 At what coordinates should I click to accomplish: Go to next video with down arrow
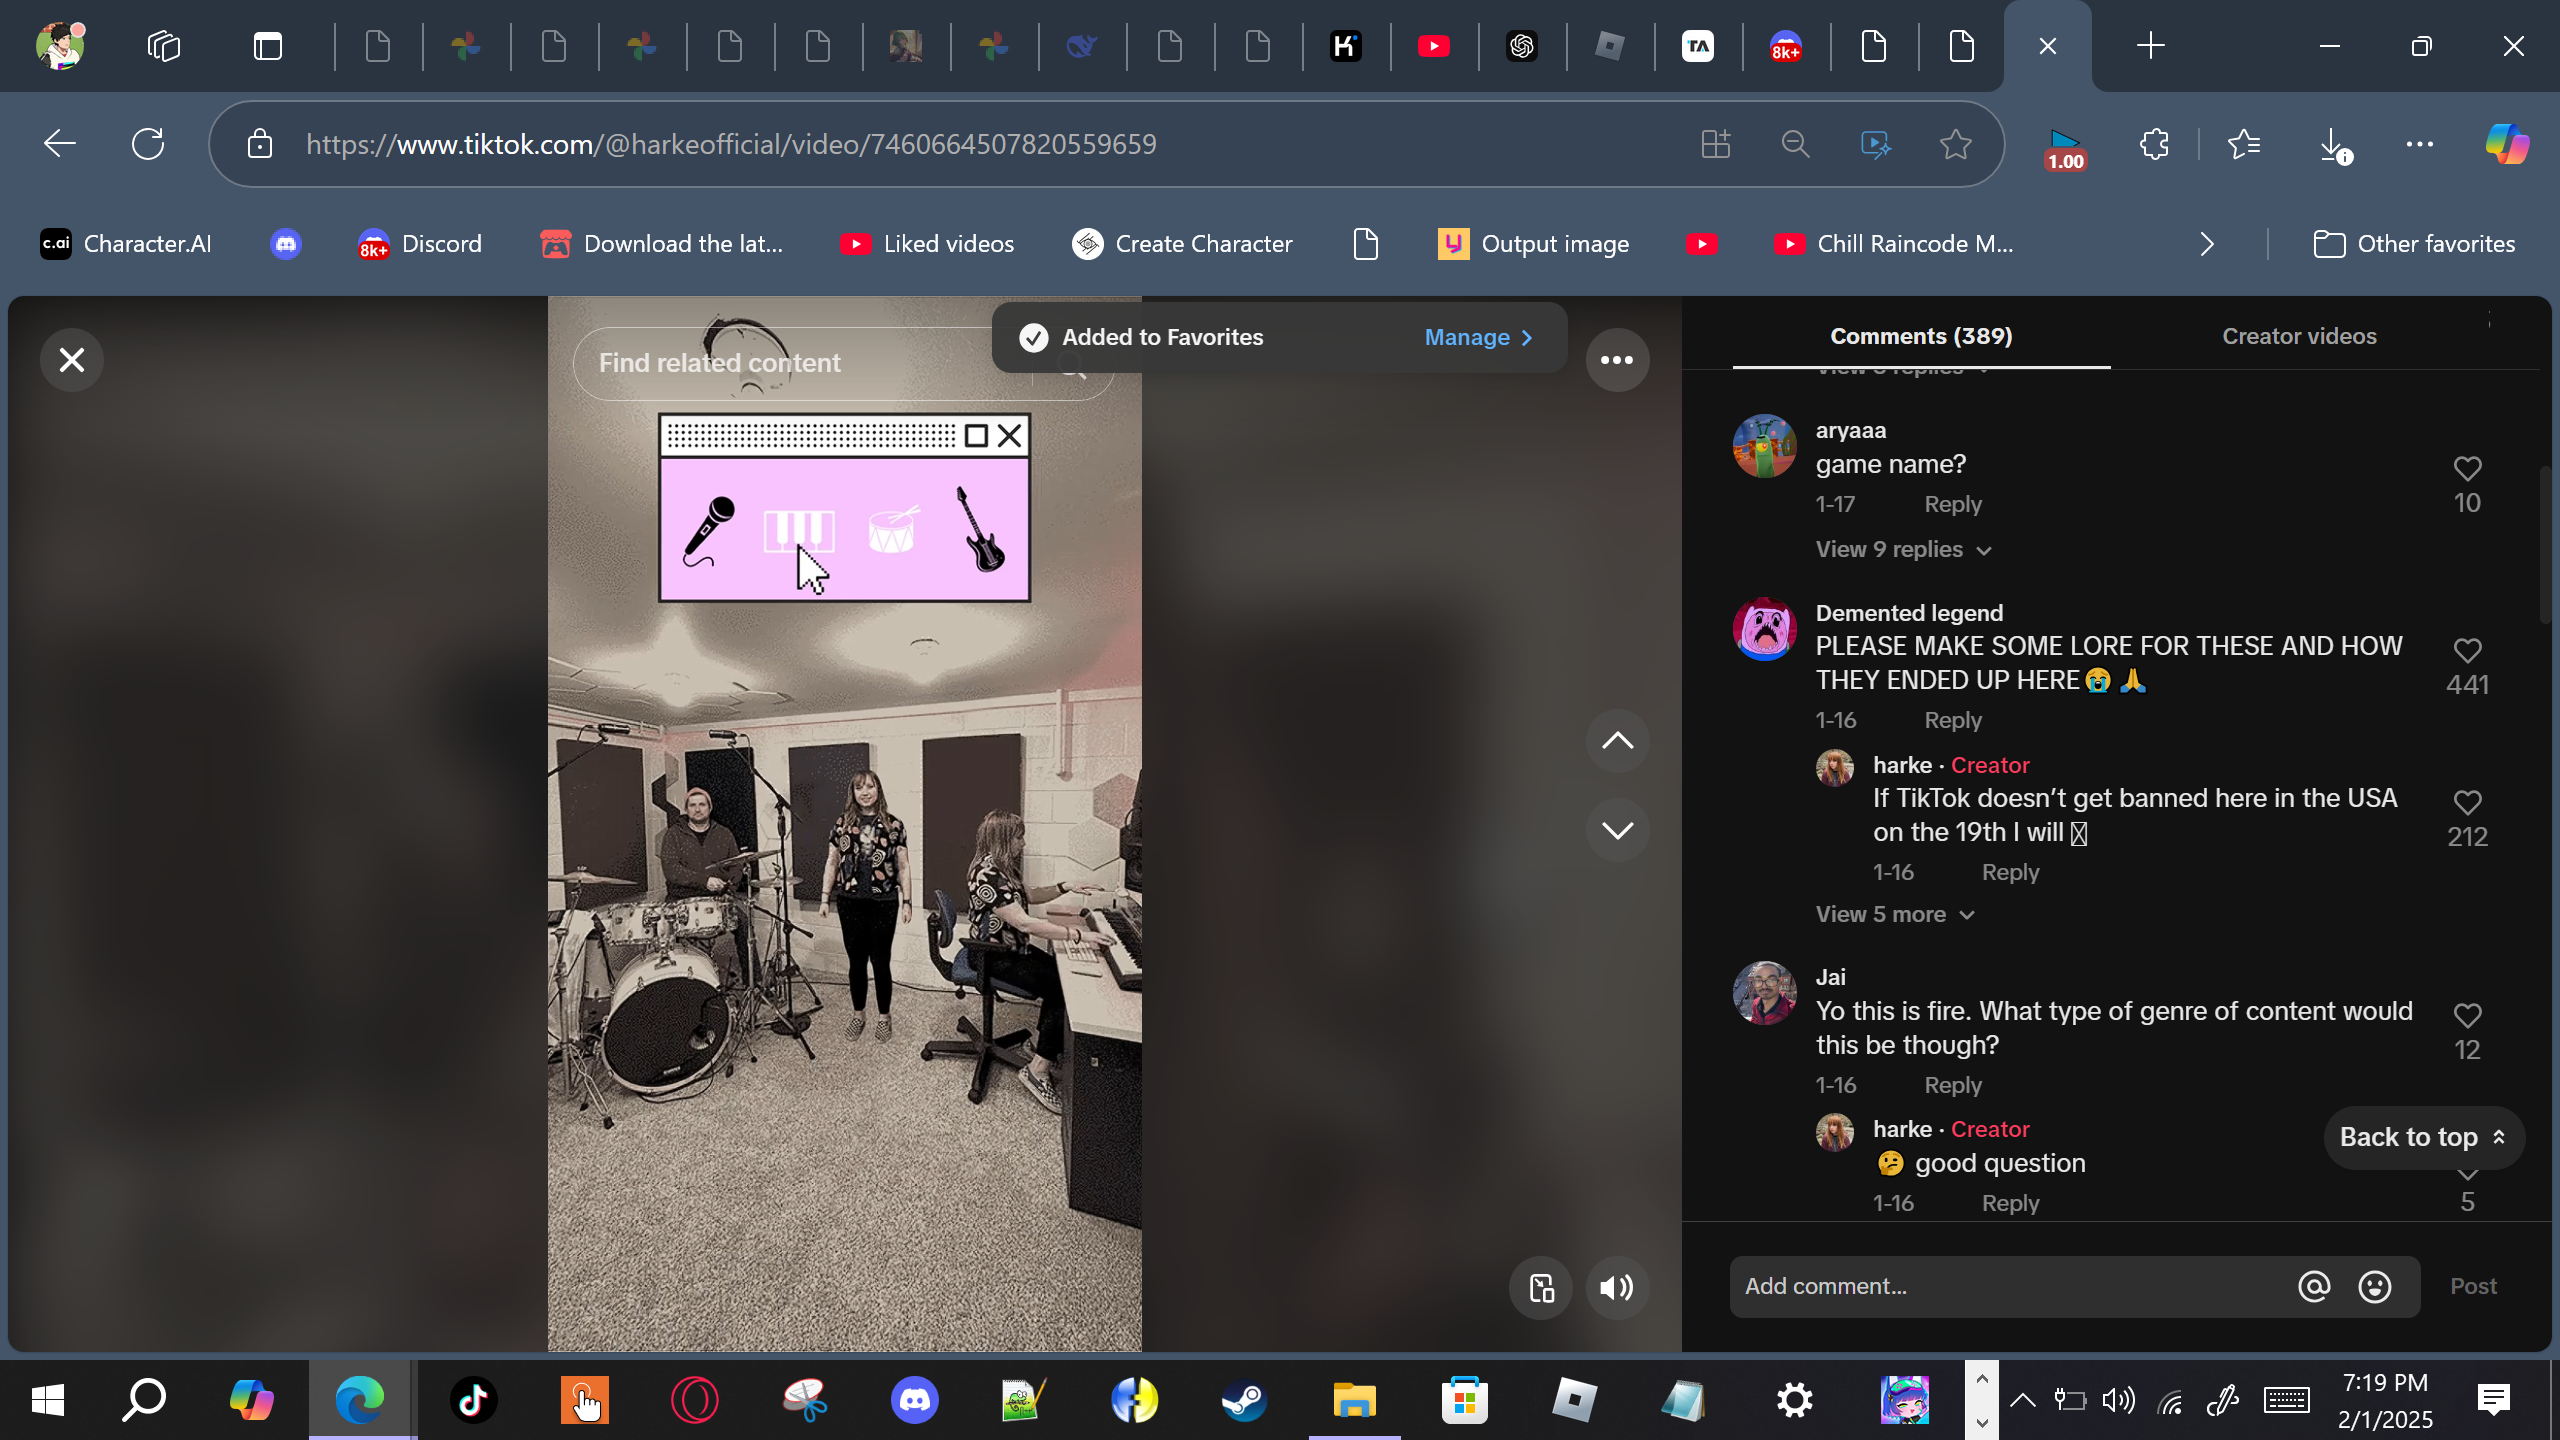[x=1616, y=830]
